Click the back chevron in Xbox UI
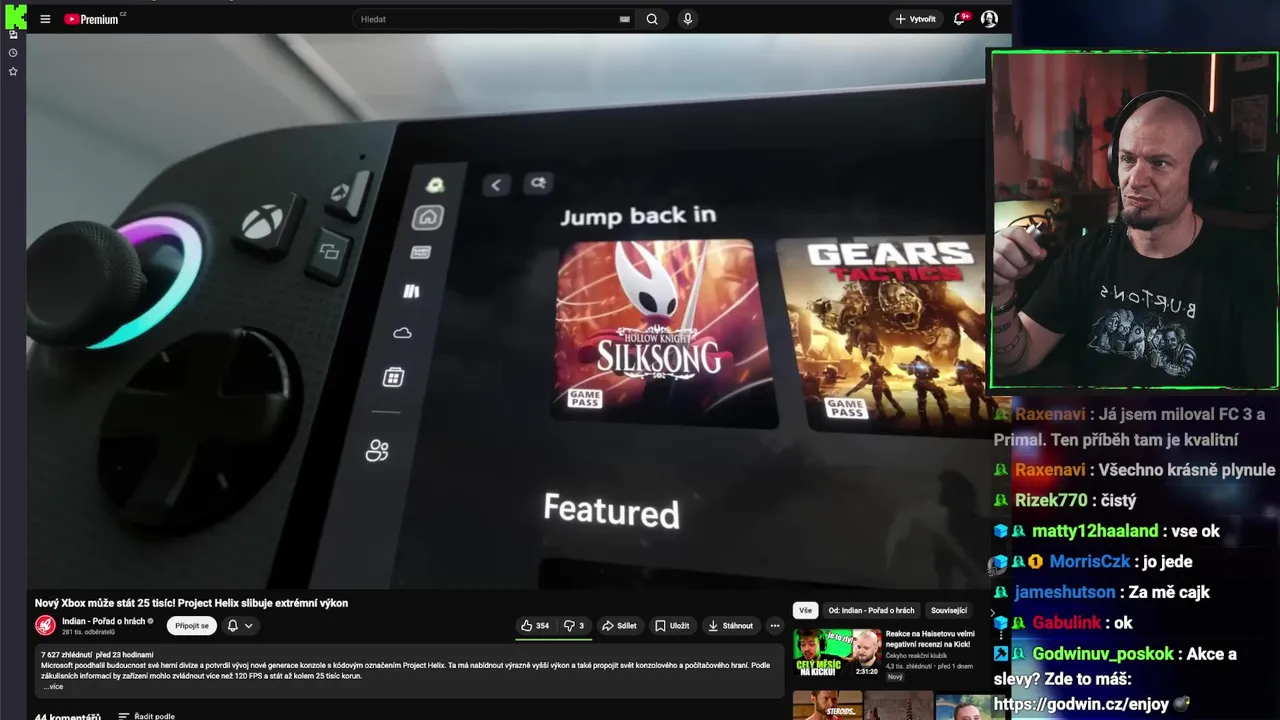1280x720 pixels. point(496,184)
